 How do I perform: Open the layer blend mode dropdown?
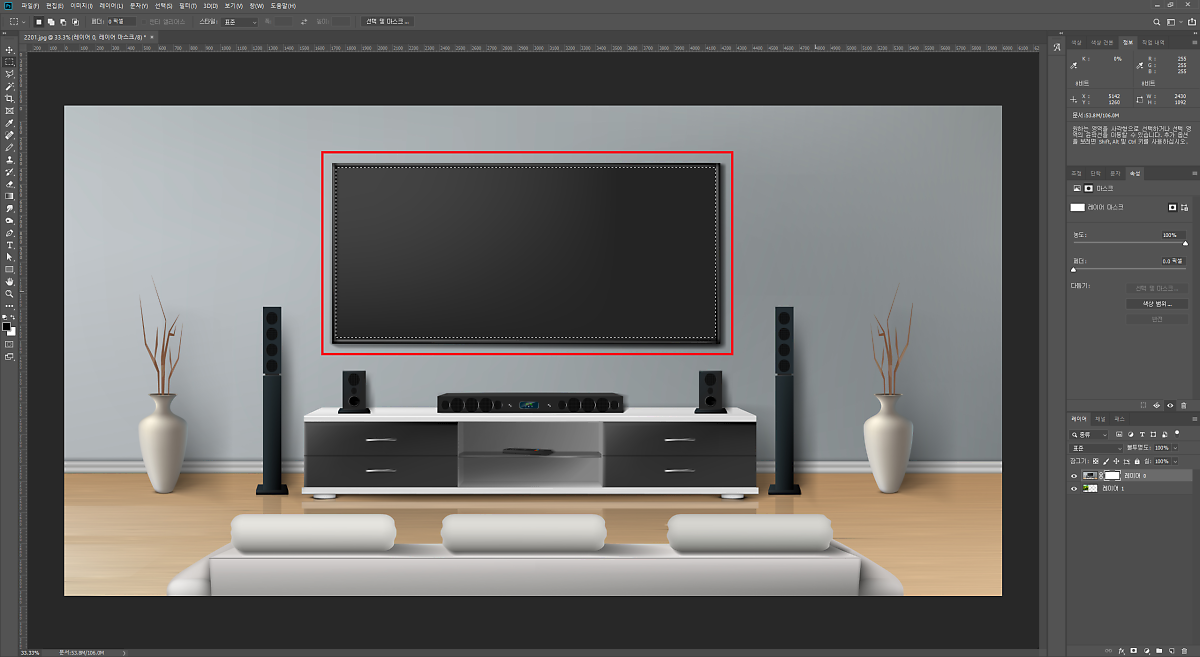point(1095,448)
